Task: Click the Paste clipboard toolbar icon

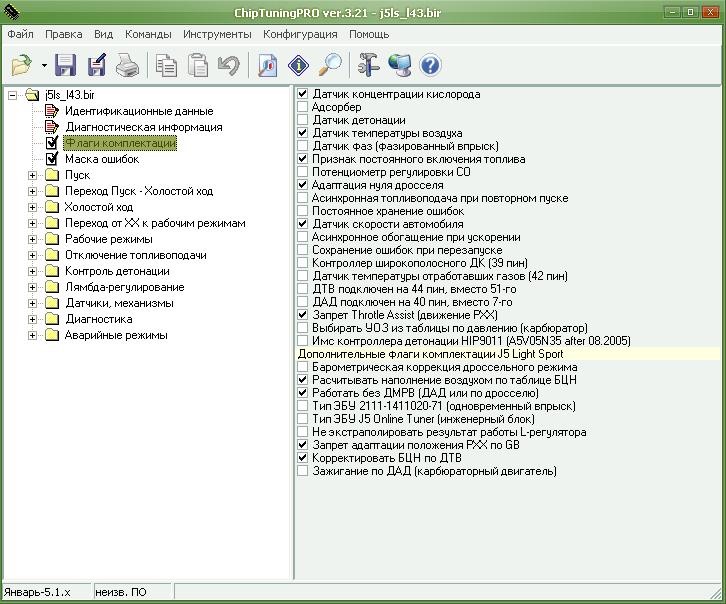Action: tap(198, 65)
